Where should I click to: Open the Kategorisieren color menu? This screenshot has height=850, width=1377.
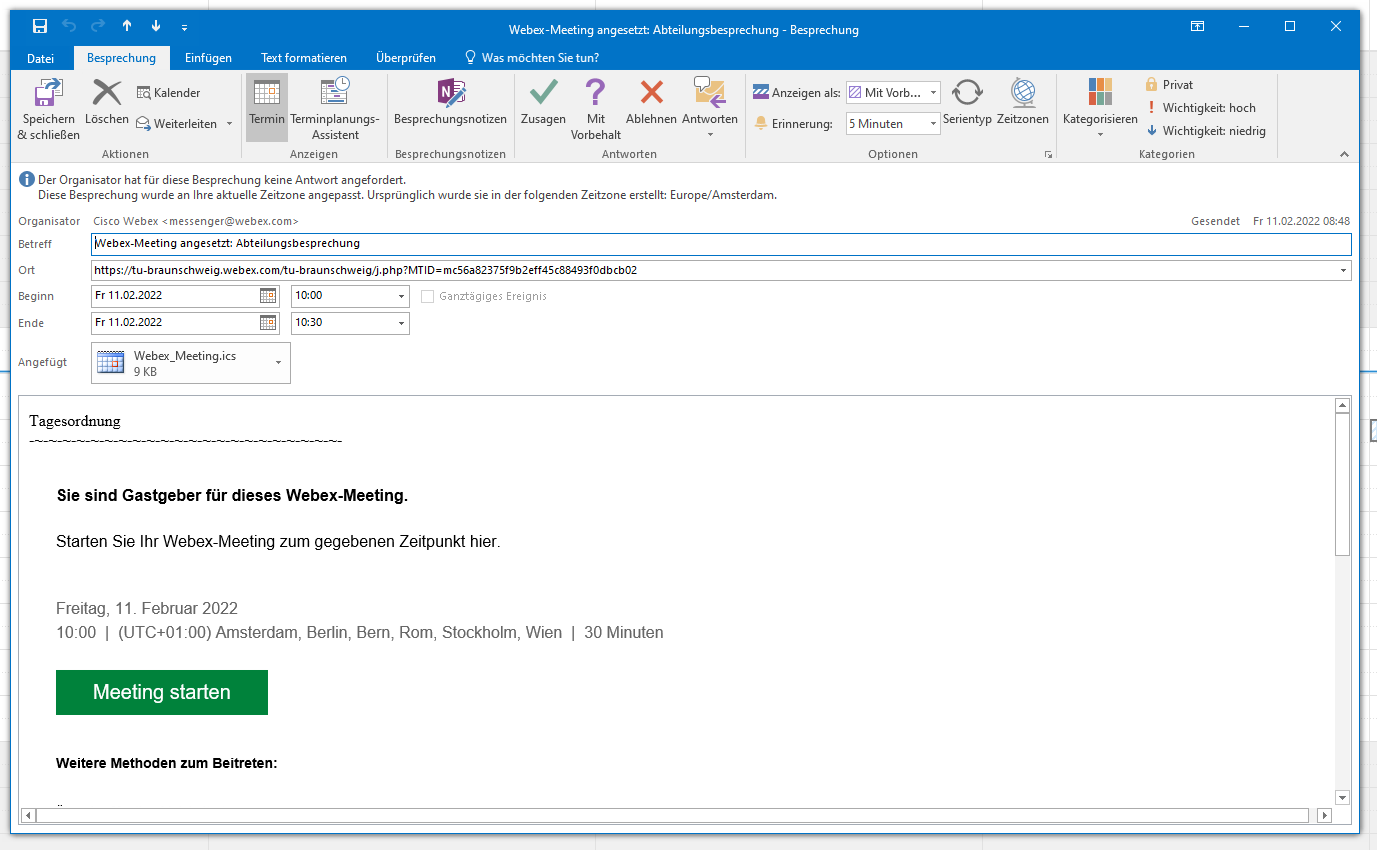[1100, 109]
